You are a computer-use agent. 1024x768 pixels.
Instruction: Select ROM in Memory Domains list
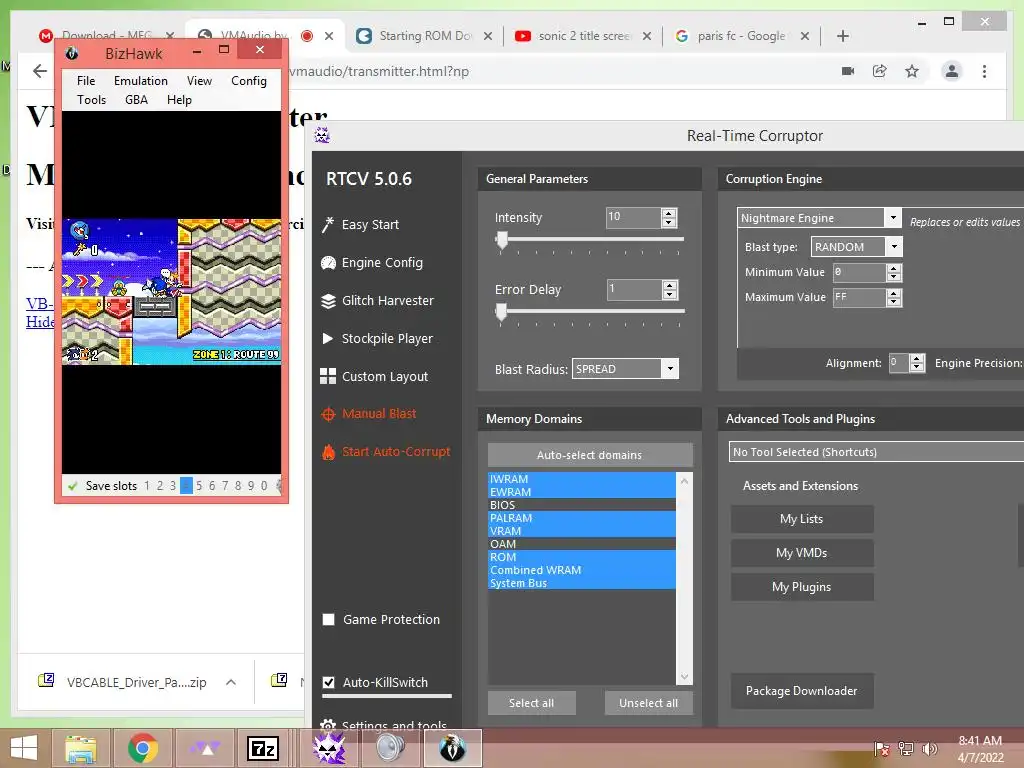point(582,557)
